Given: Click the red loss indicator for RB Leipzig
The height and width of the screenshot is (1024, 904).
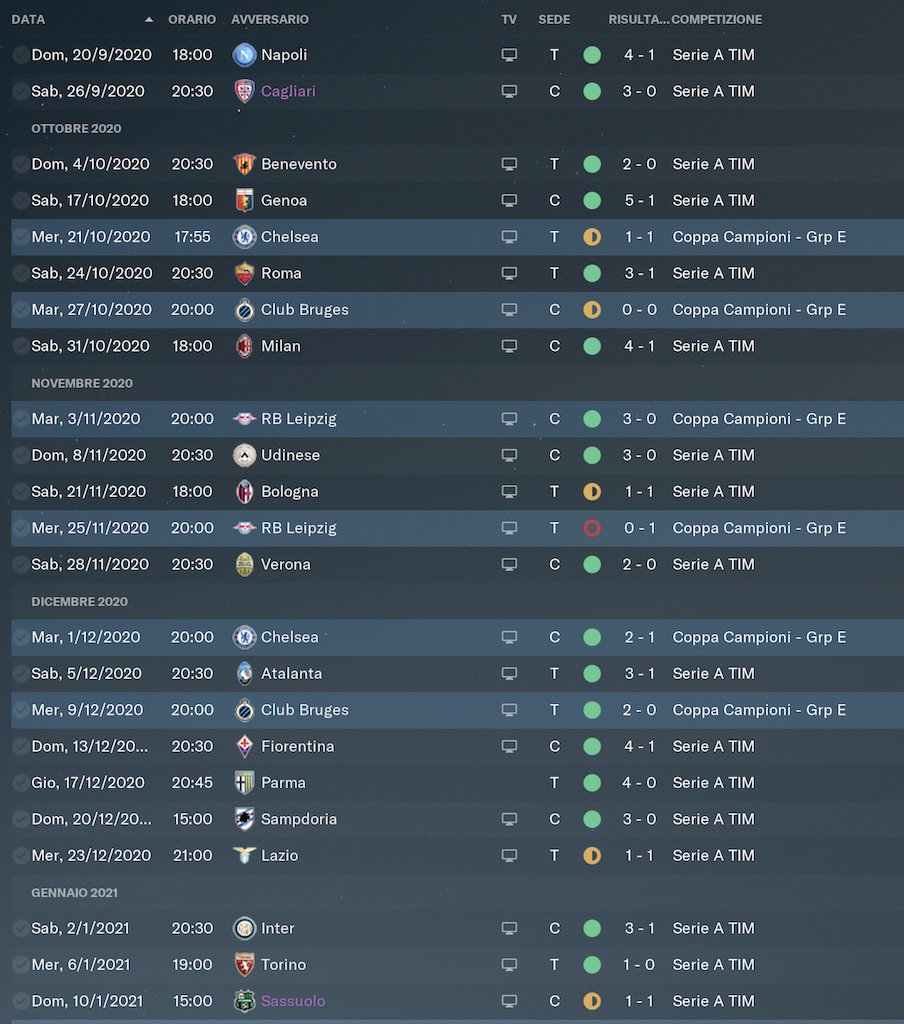Looking at the screenshot, I should 592,528.
